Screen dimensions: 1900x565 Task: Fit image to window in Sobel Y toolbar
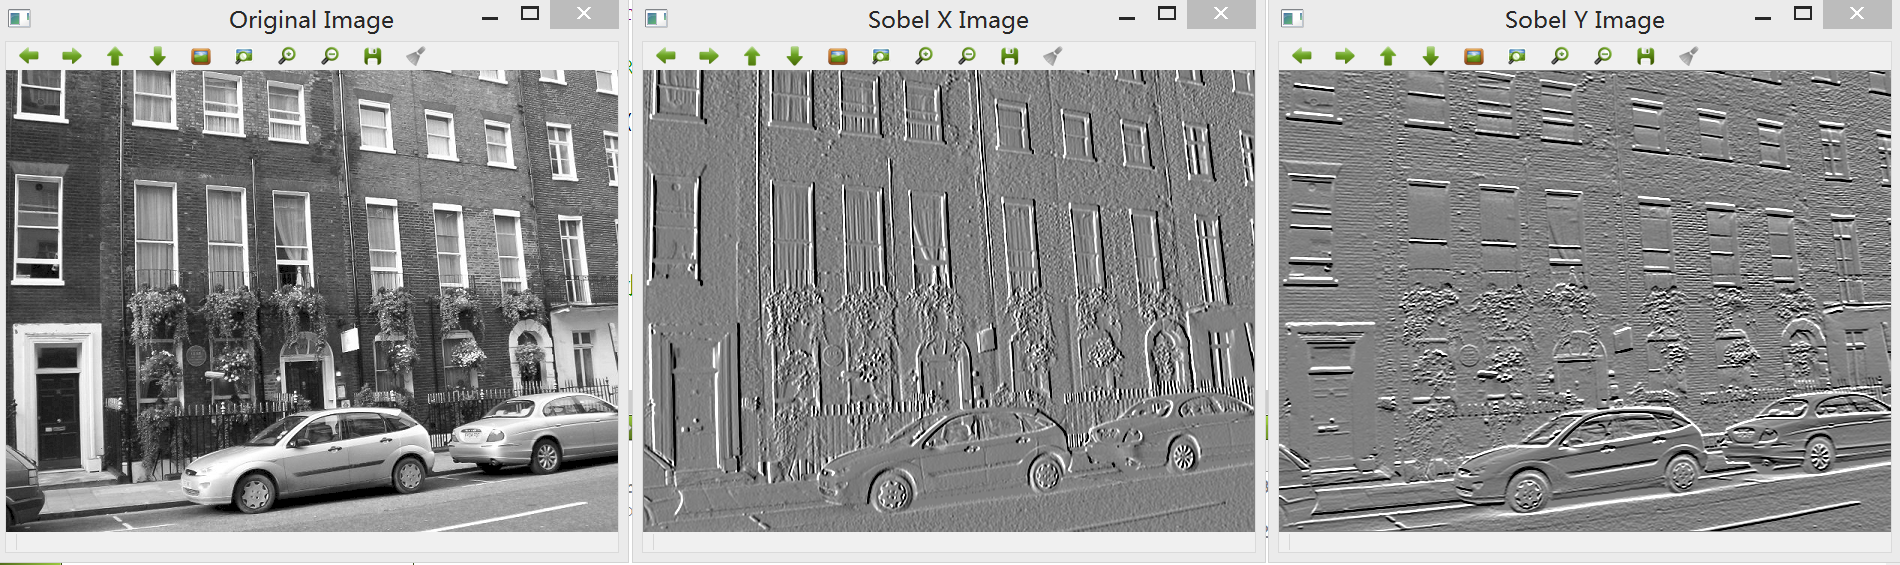(1517, 56)
